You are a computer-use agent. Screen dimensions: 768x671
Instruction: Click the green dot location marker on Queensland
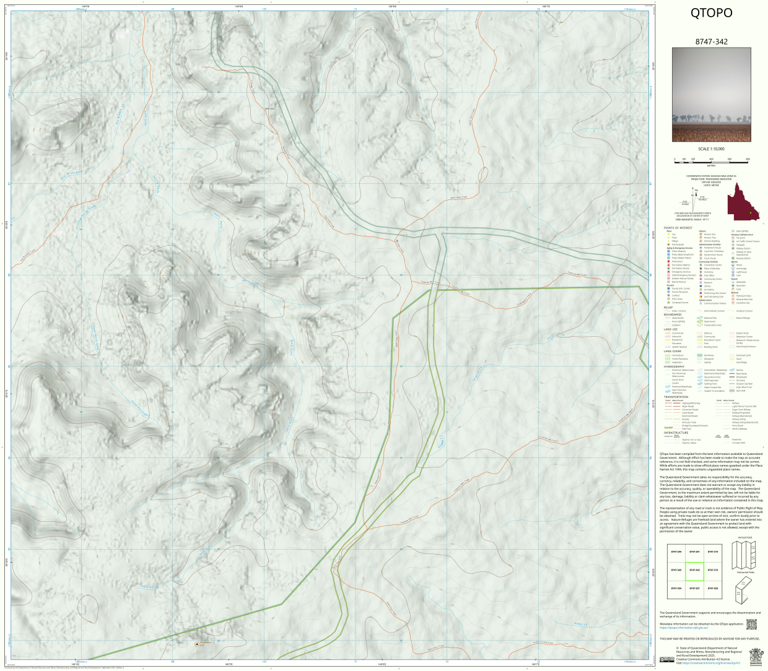750,213
